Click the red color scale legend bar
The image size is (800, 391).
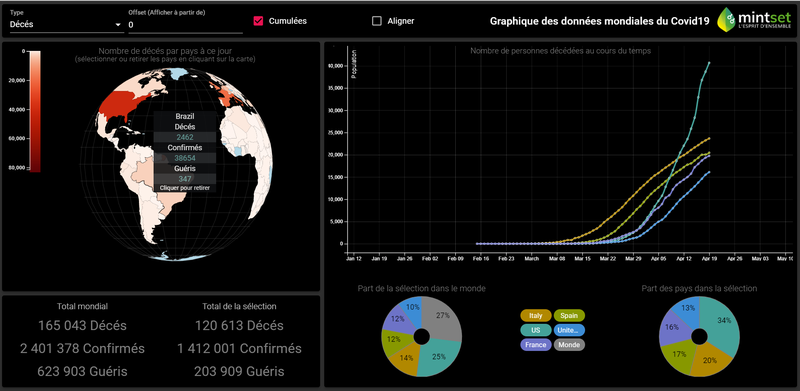[35, 111]
